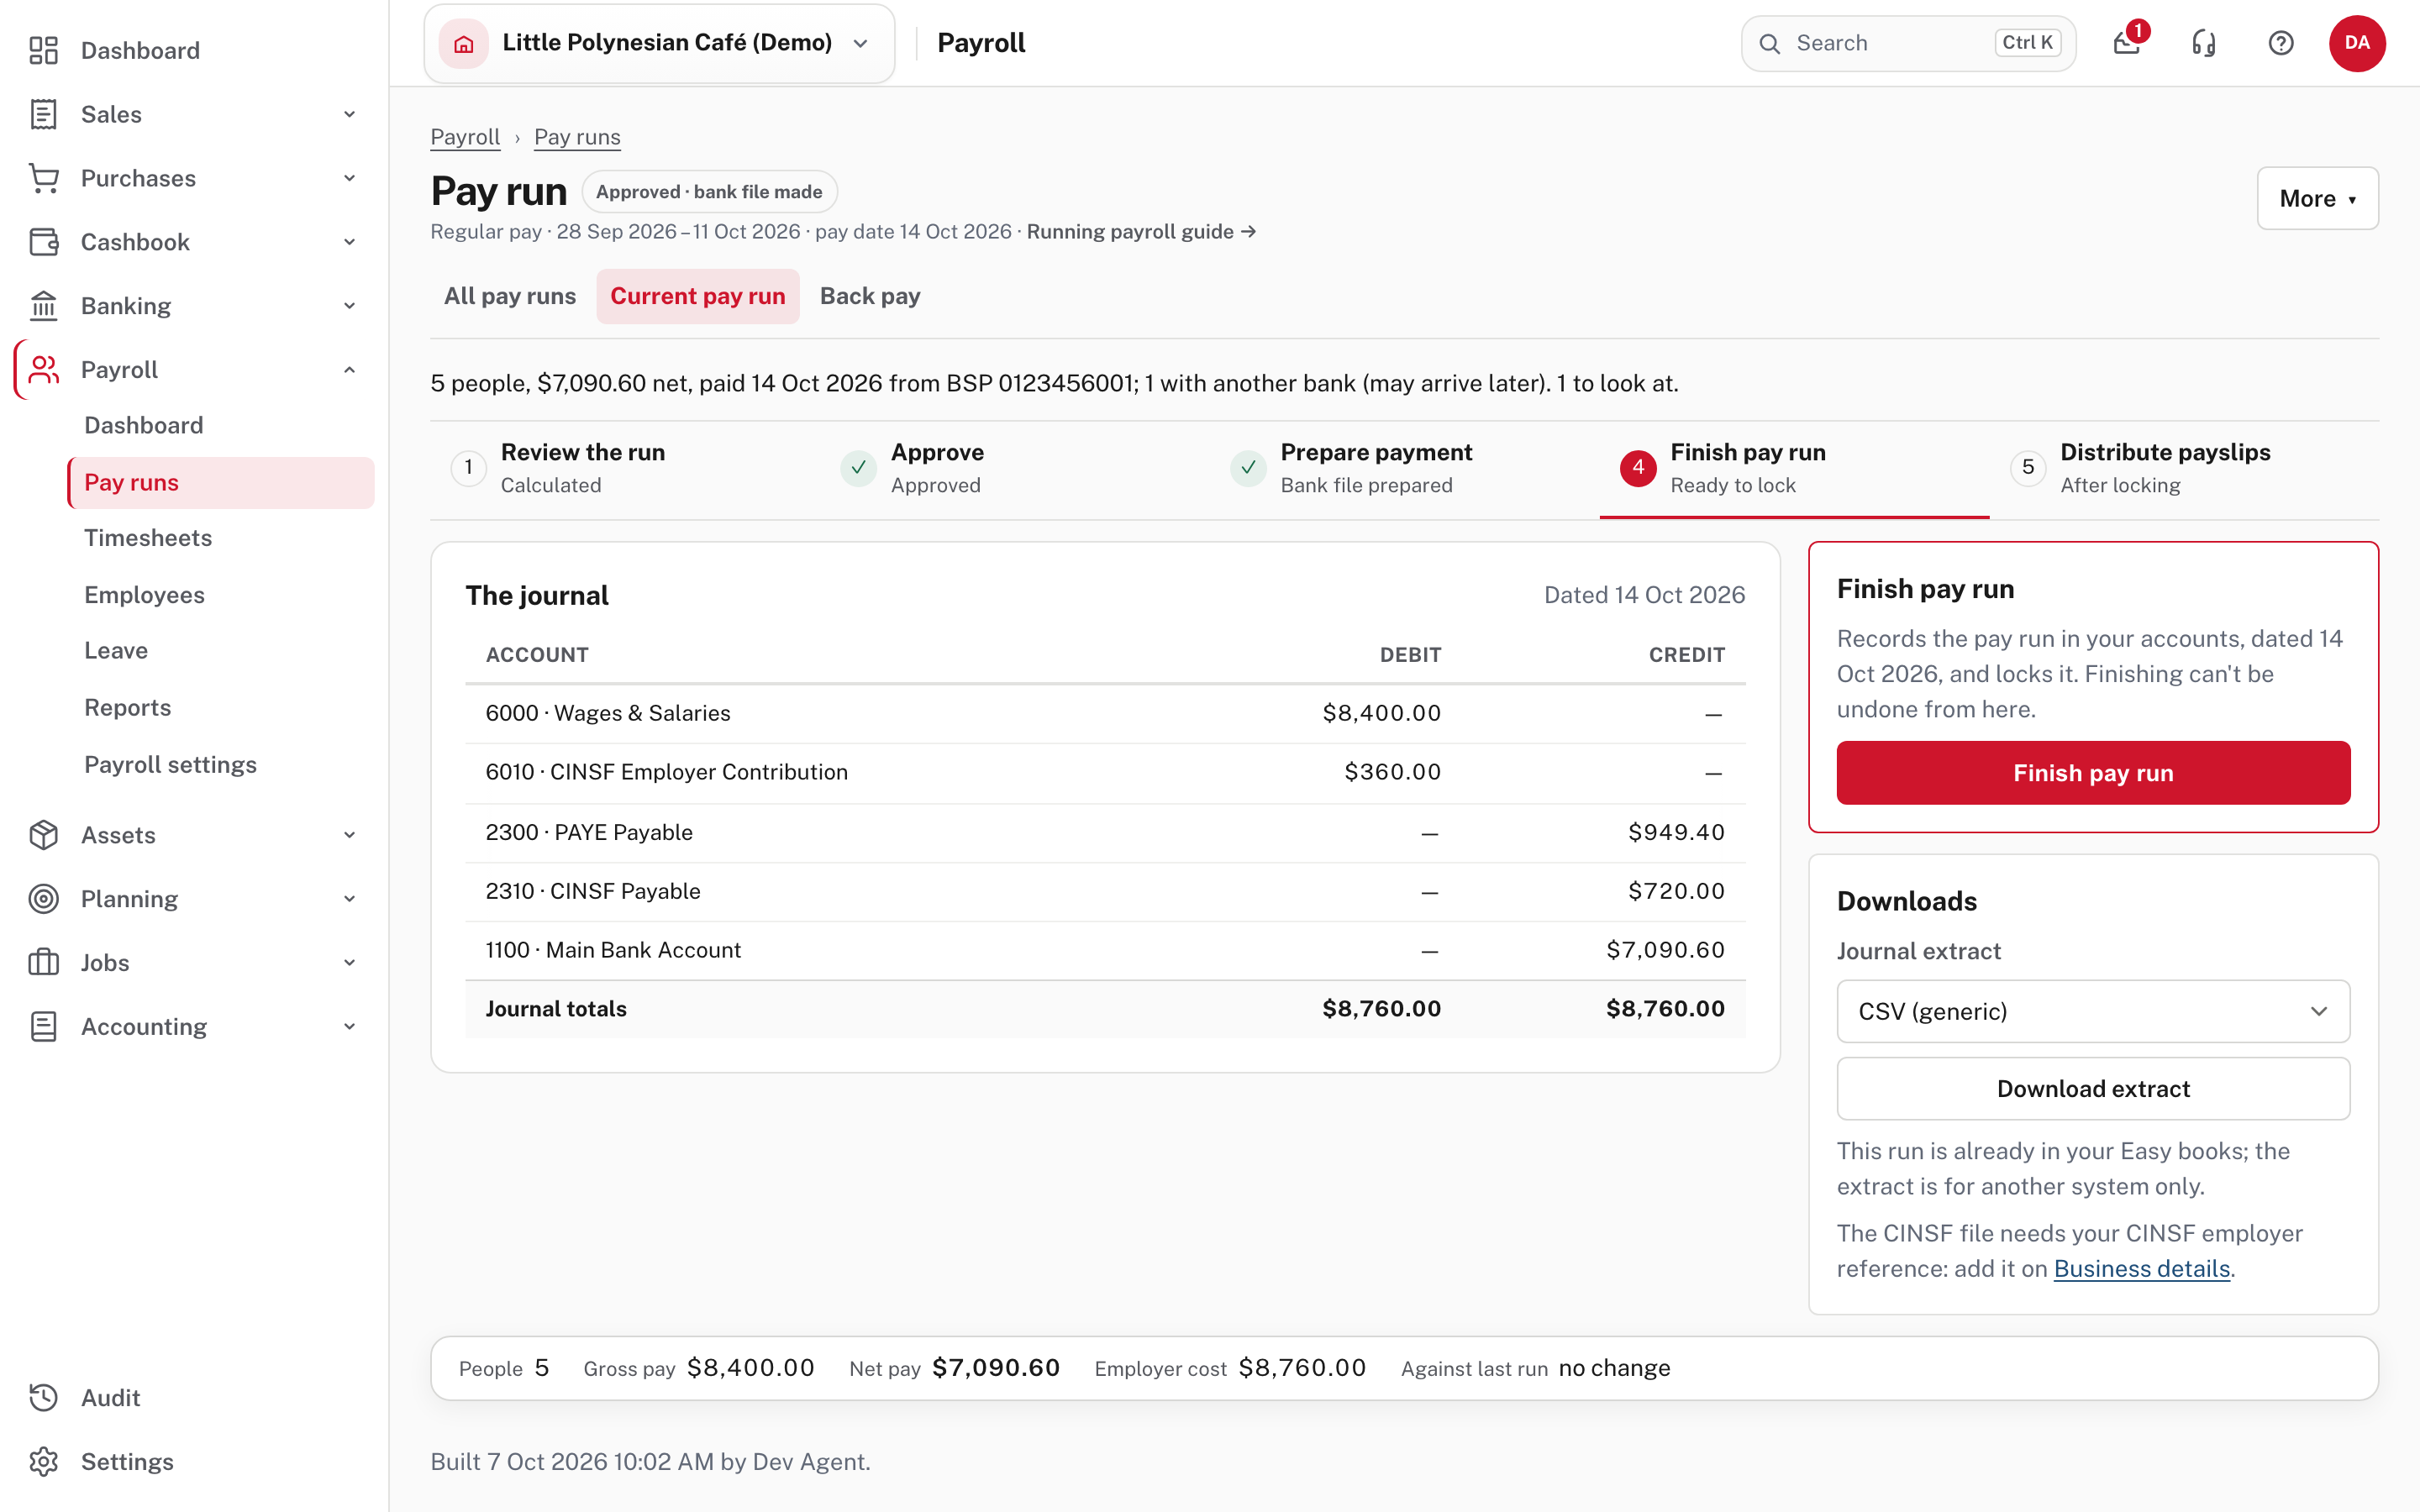Click the headset support icon
2420x1512 pixels.
[x=2203, y=43]
